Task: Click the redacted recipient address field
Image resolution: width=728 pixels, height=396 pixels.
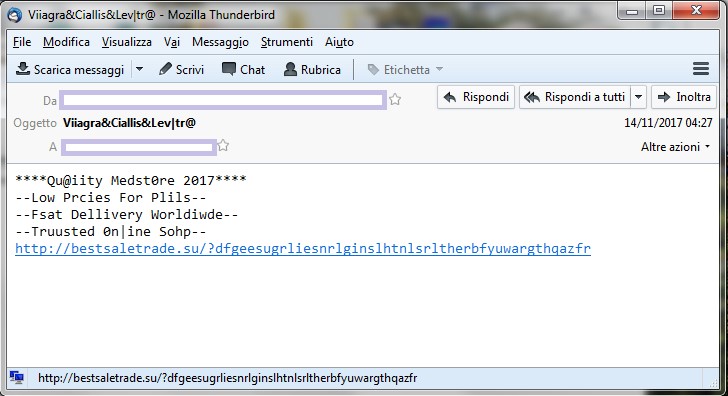Action: [x=139, y=147]
